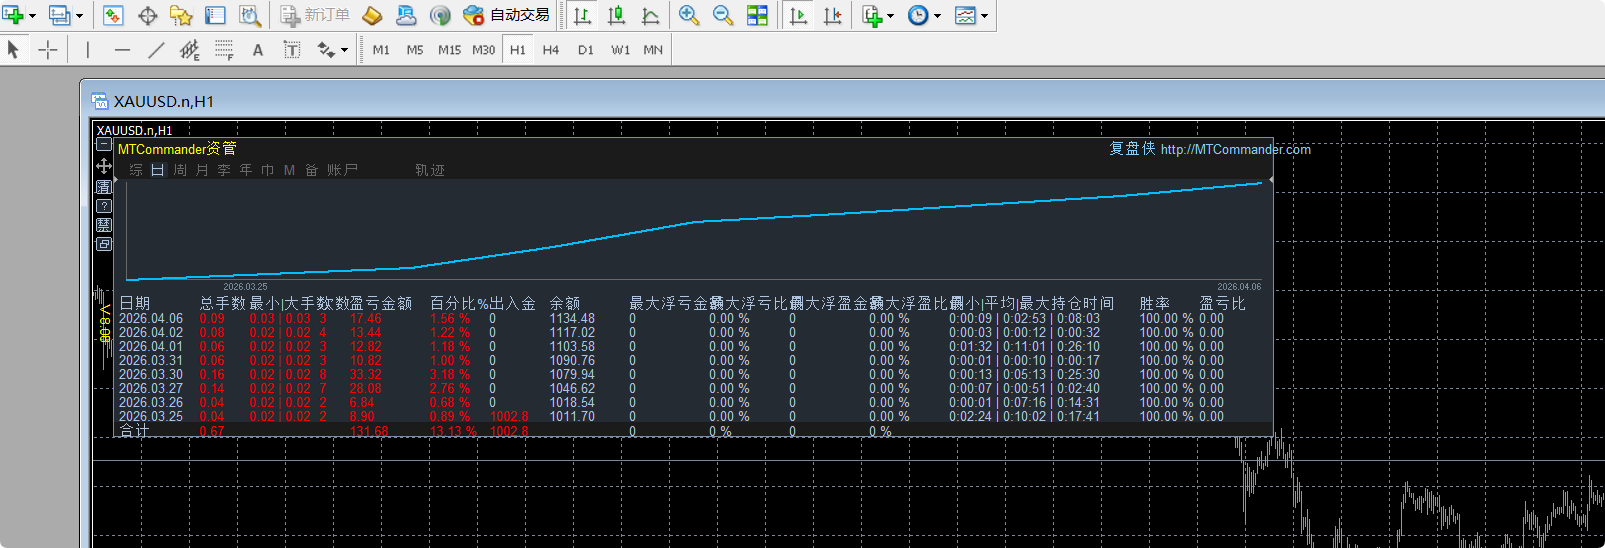Open the new chart dropdown arrow

pyautogui.click(x=32, y=16)
